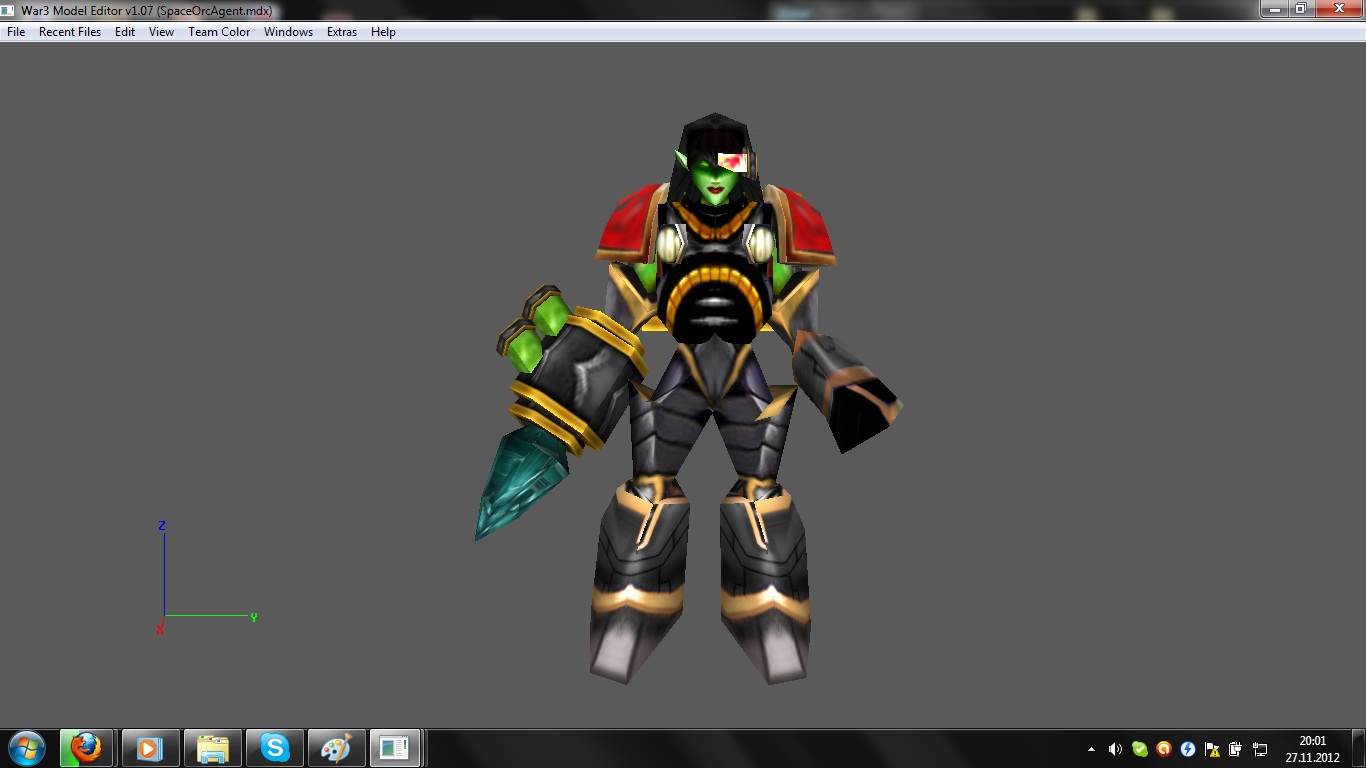Screen dimensions: 1366x768
Task: Open Windows Explorer from the taskbar
Action: tap(212, 747)
